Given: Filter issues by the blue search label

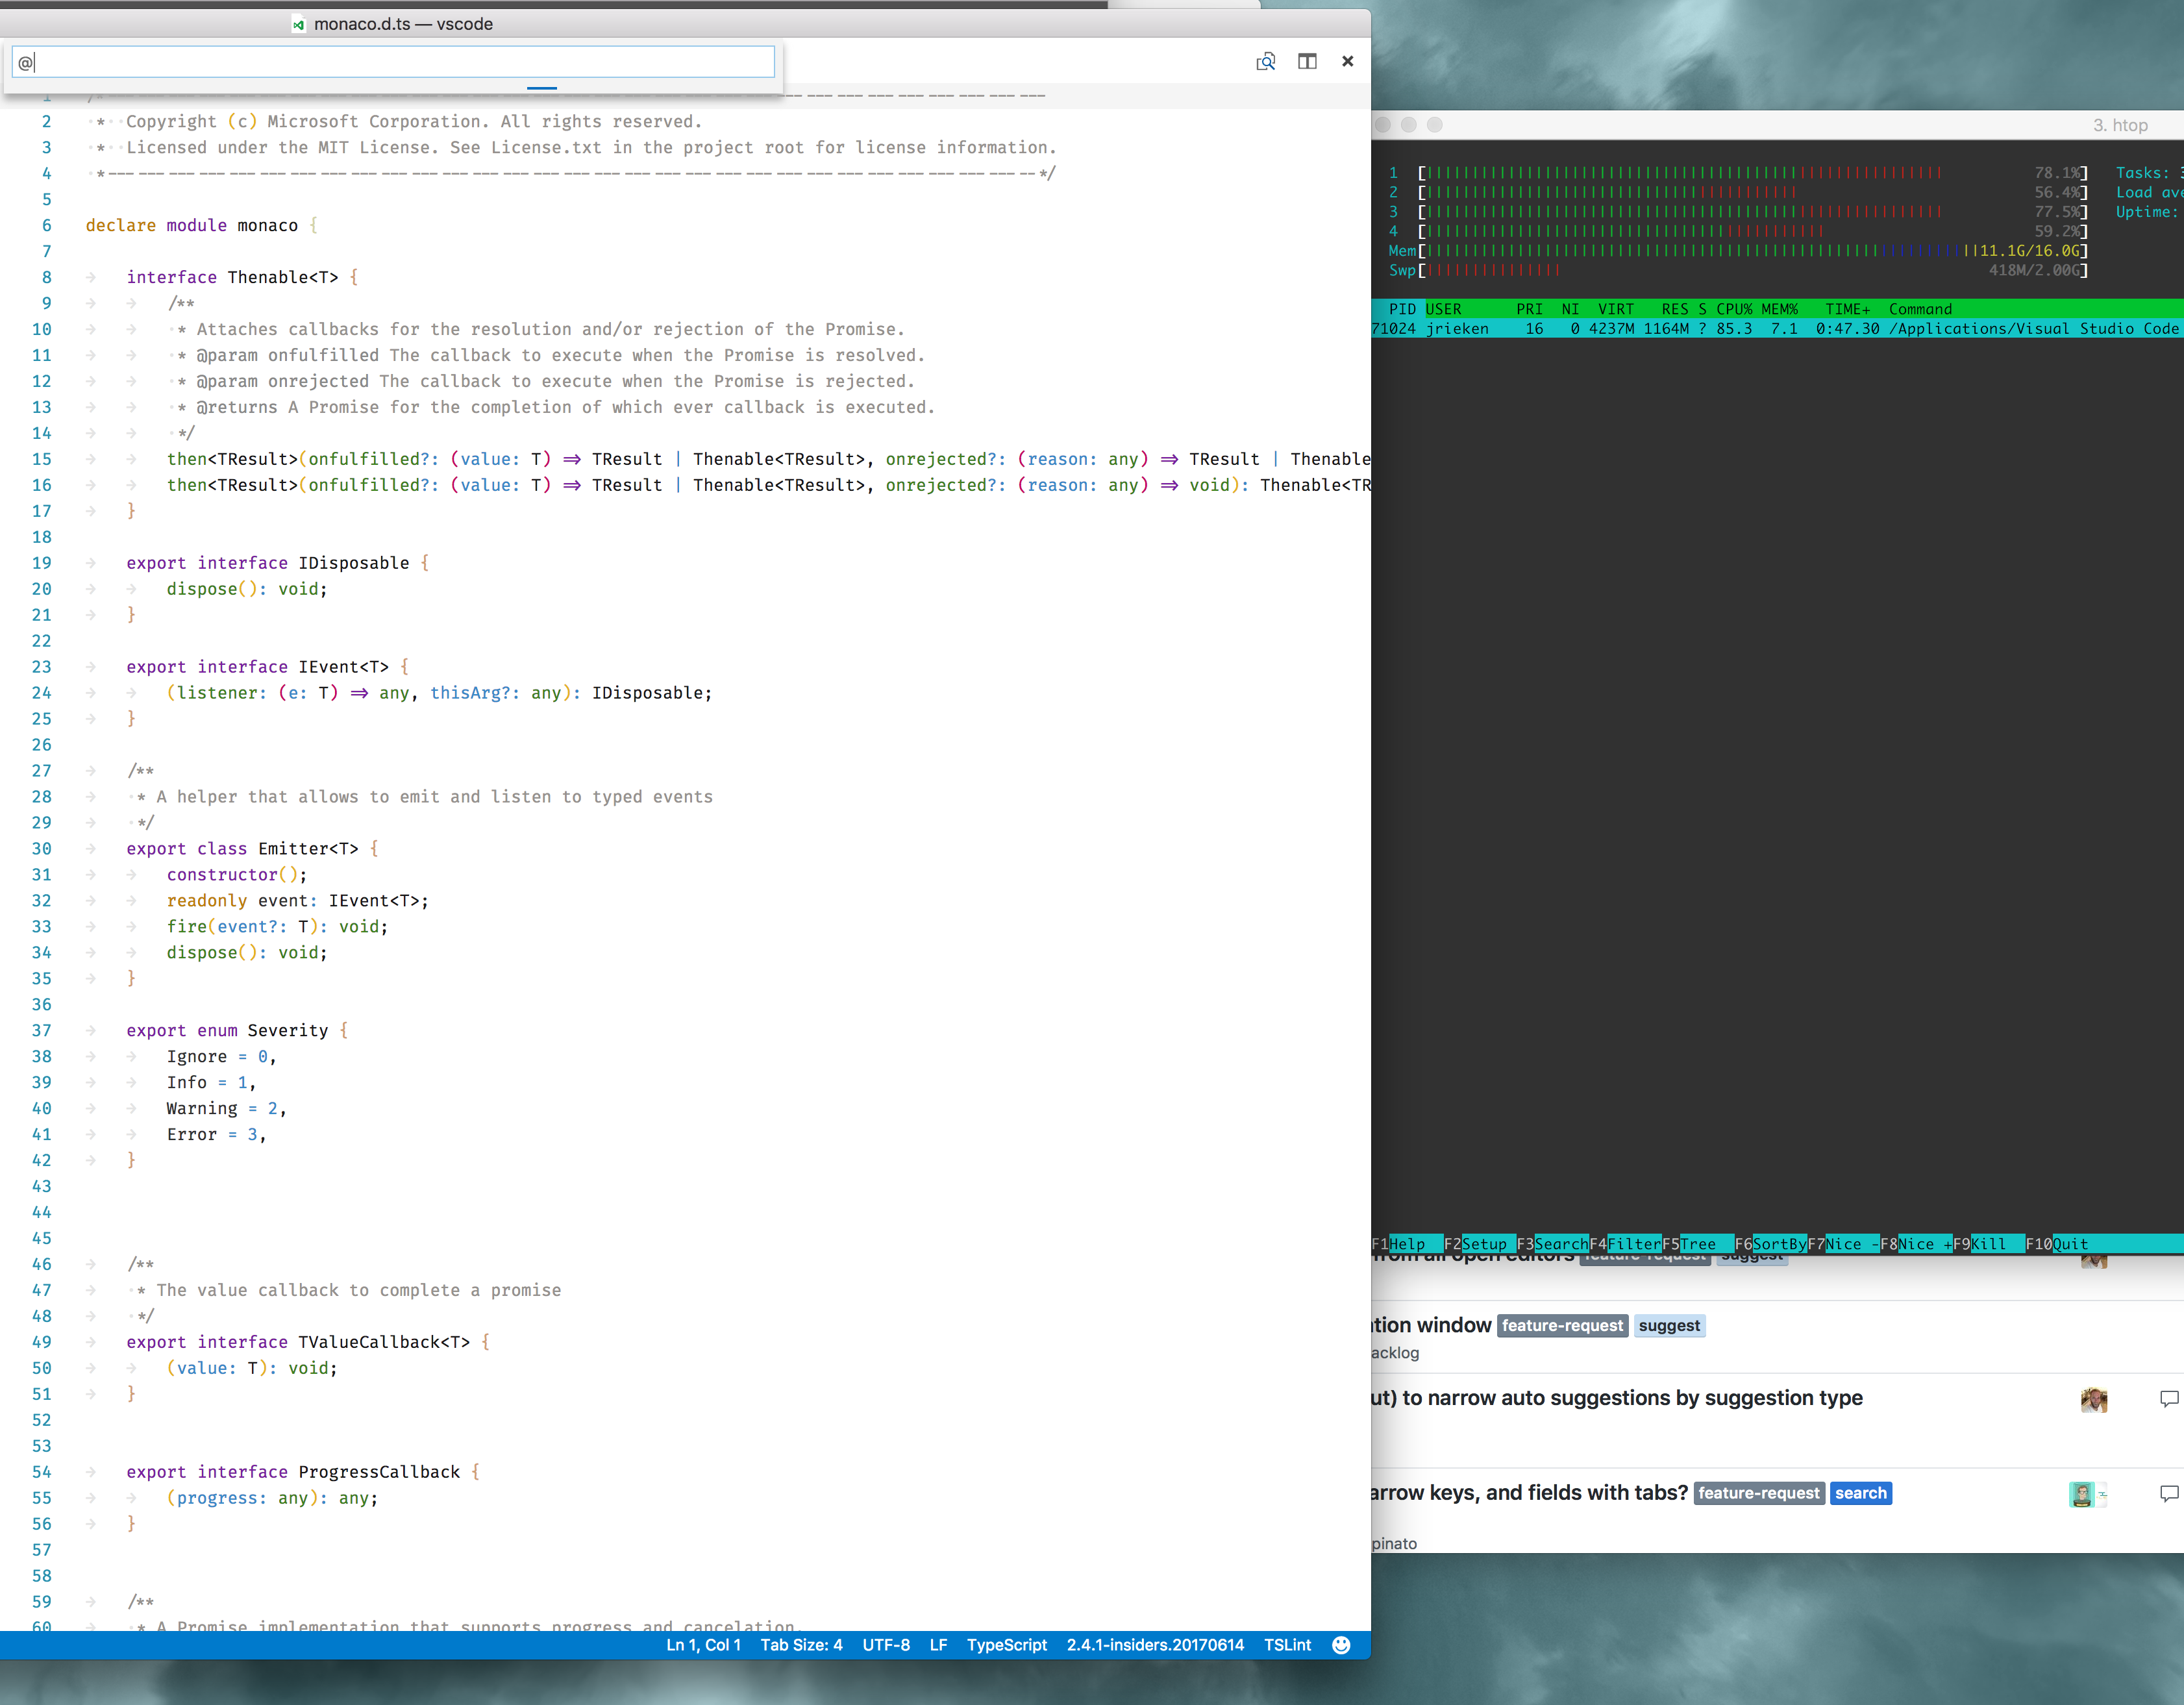Looking at the screenshot, I should click(1861, 1493).
